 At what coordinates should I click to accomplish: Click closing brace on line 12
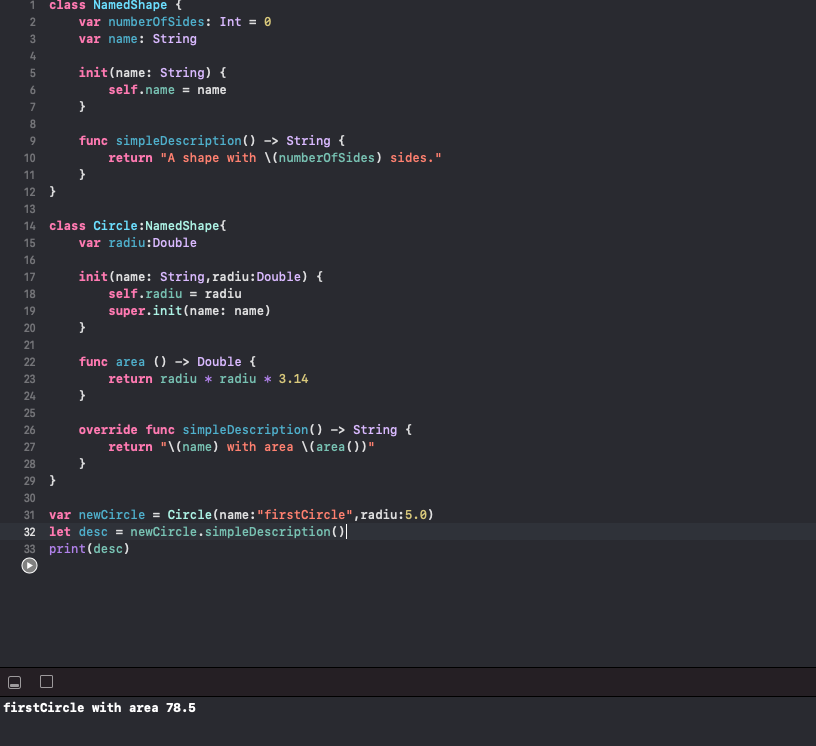pos(53,192)
